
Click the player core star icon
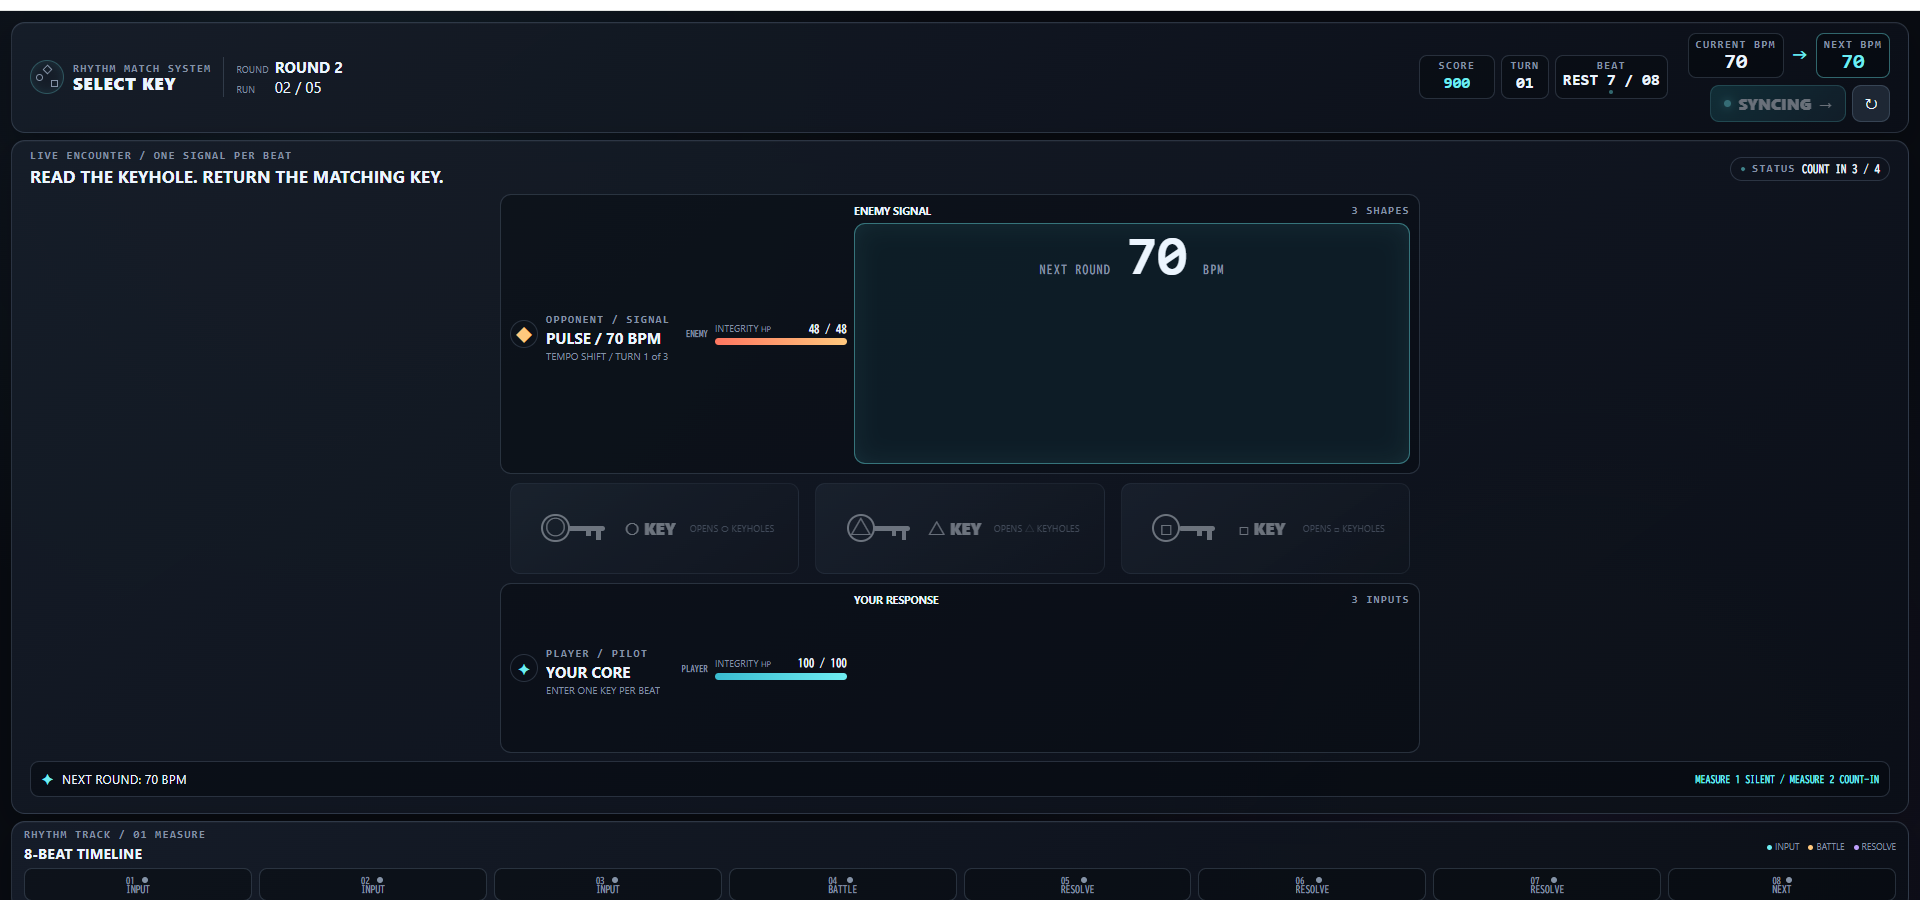point(524,668)
